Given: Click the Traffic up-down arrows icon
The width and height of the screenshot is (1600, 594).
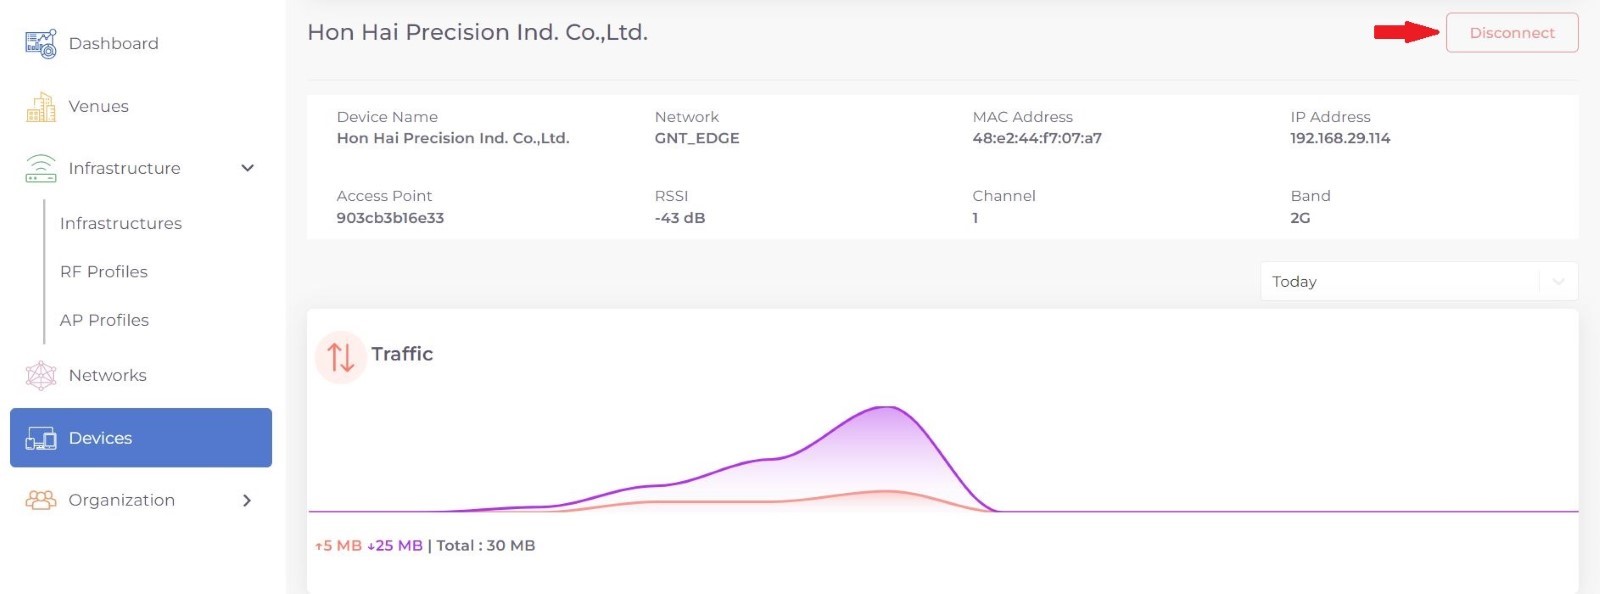Looking at the screenshot, I should coord(340,357).
